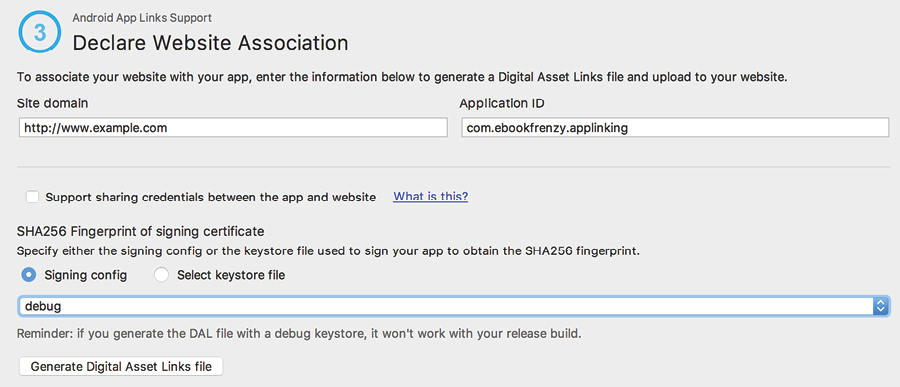Click Generate Digital Asset Links file button
The image size is (900, 387).
pos(121,367)
